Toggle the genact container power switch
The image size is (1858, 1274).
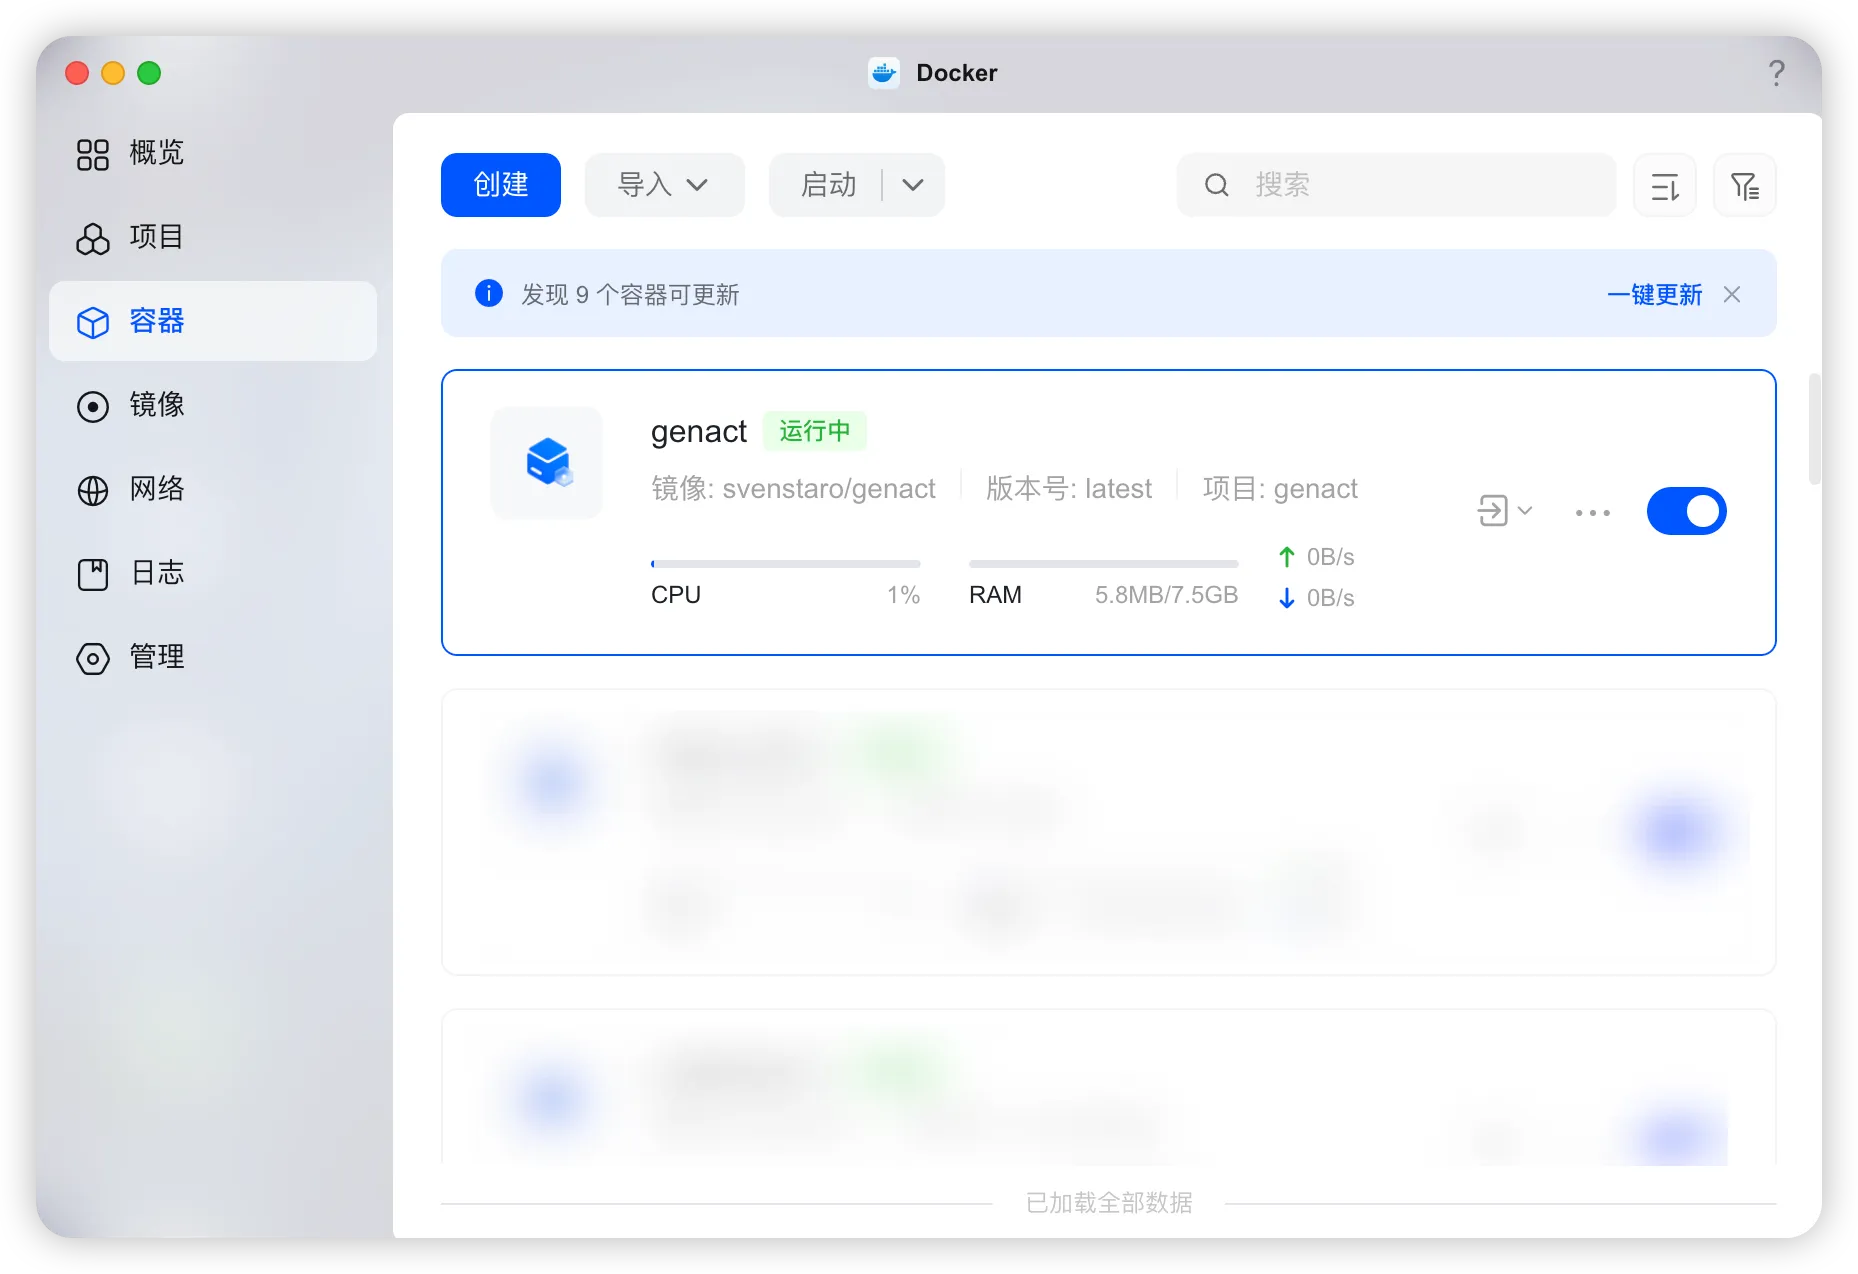(x=1687, y=511)
